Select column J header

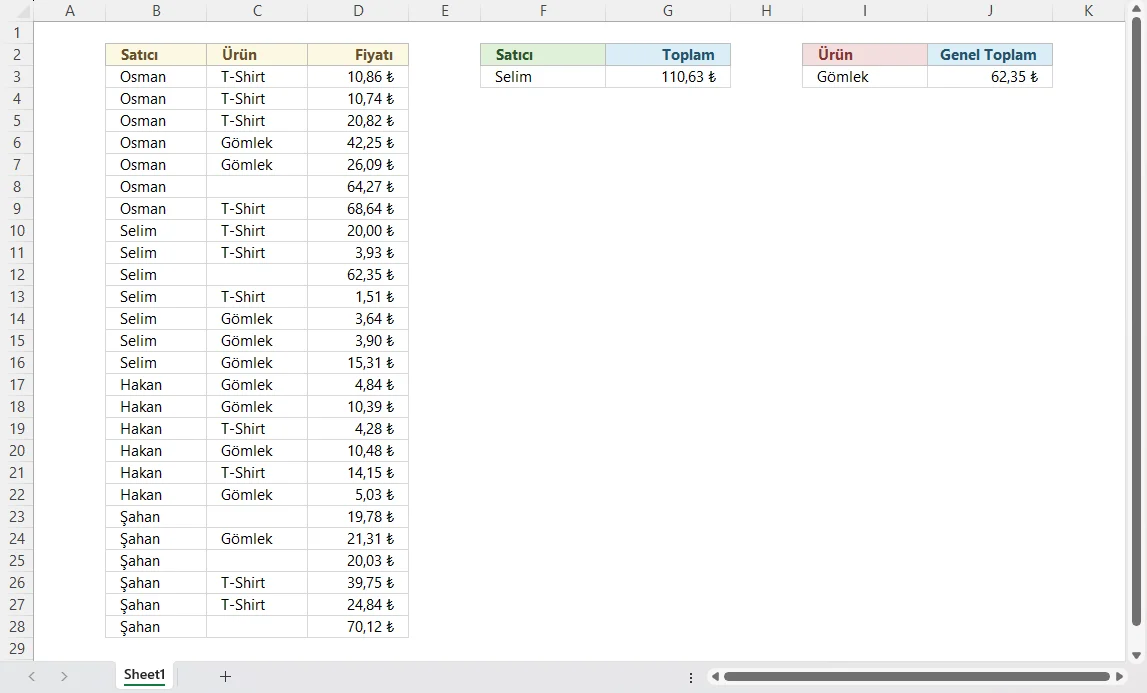(990, 11)
